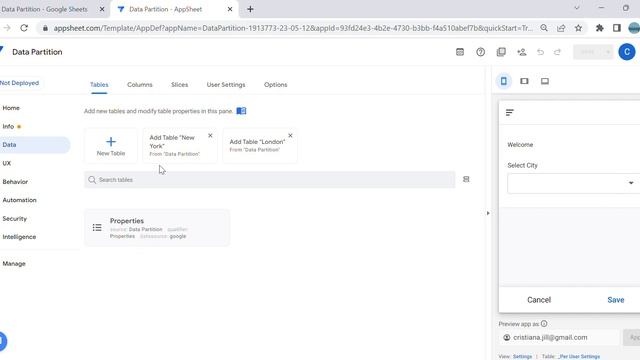Open the Behavior section in sidebar

[x=15, y=182]
